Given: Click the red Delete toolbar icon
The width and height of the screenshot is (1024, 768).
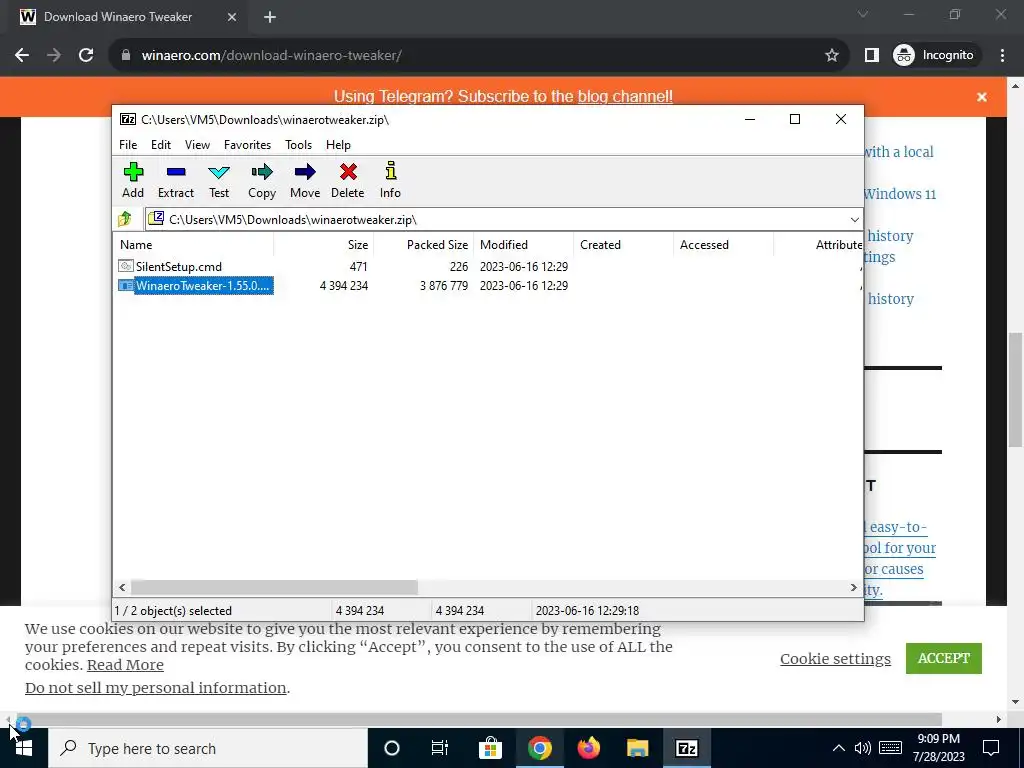Looking at the screenshot, I should point(347,180).
